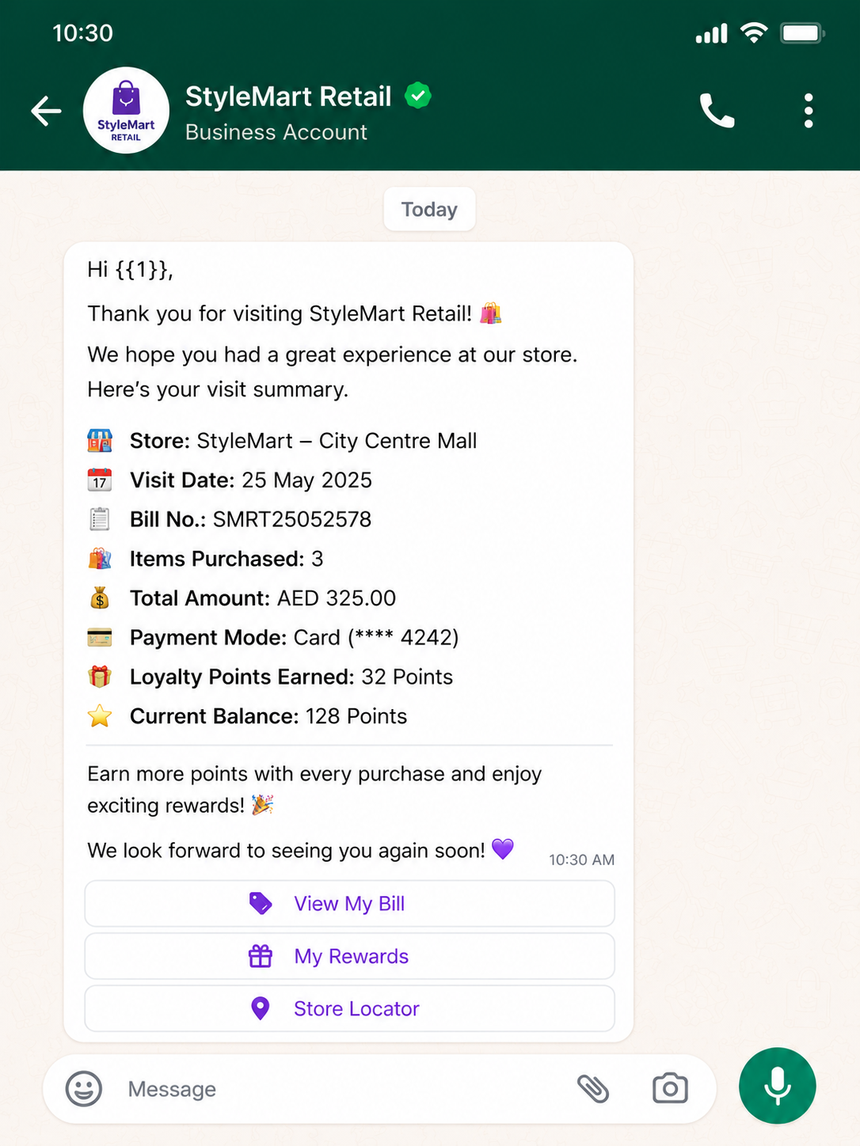Click the 25 May 2025 date text
860x1146 pixels.
point(307,480)
